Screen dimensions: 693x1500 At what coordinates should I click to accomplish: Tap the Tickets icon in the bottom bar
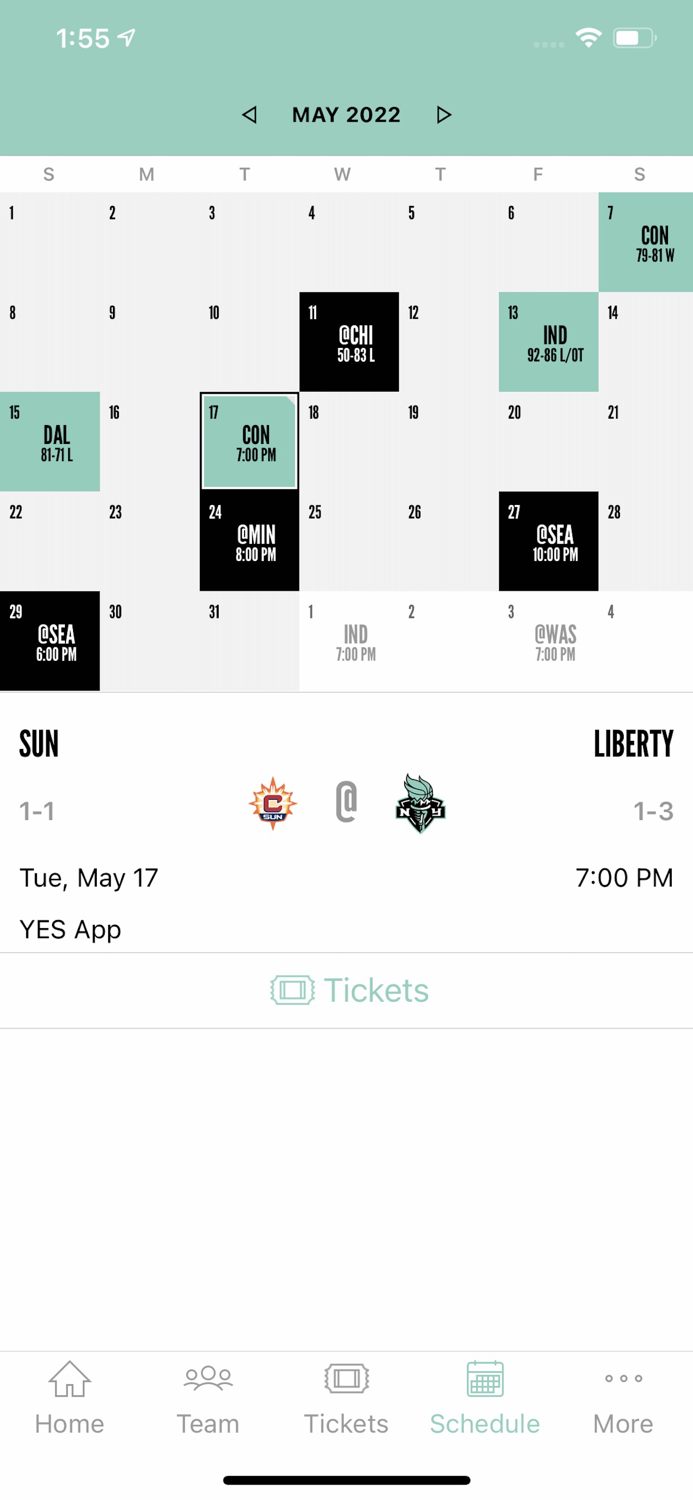[346, 1380]
